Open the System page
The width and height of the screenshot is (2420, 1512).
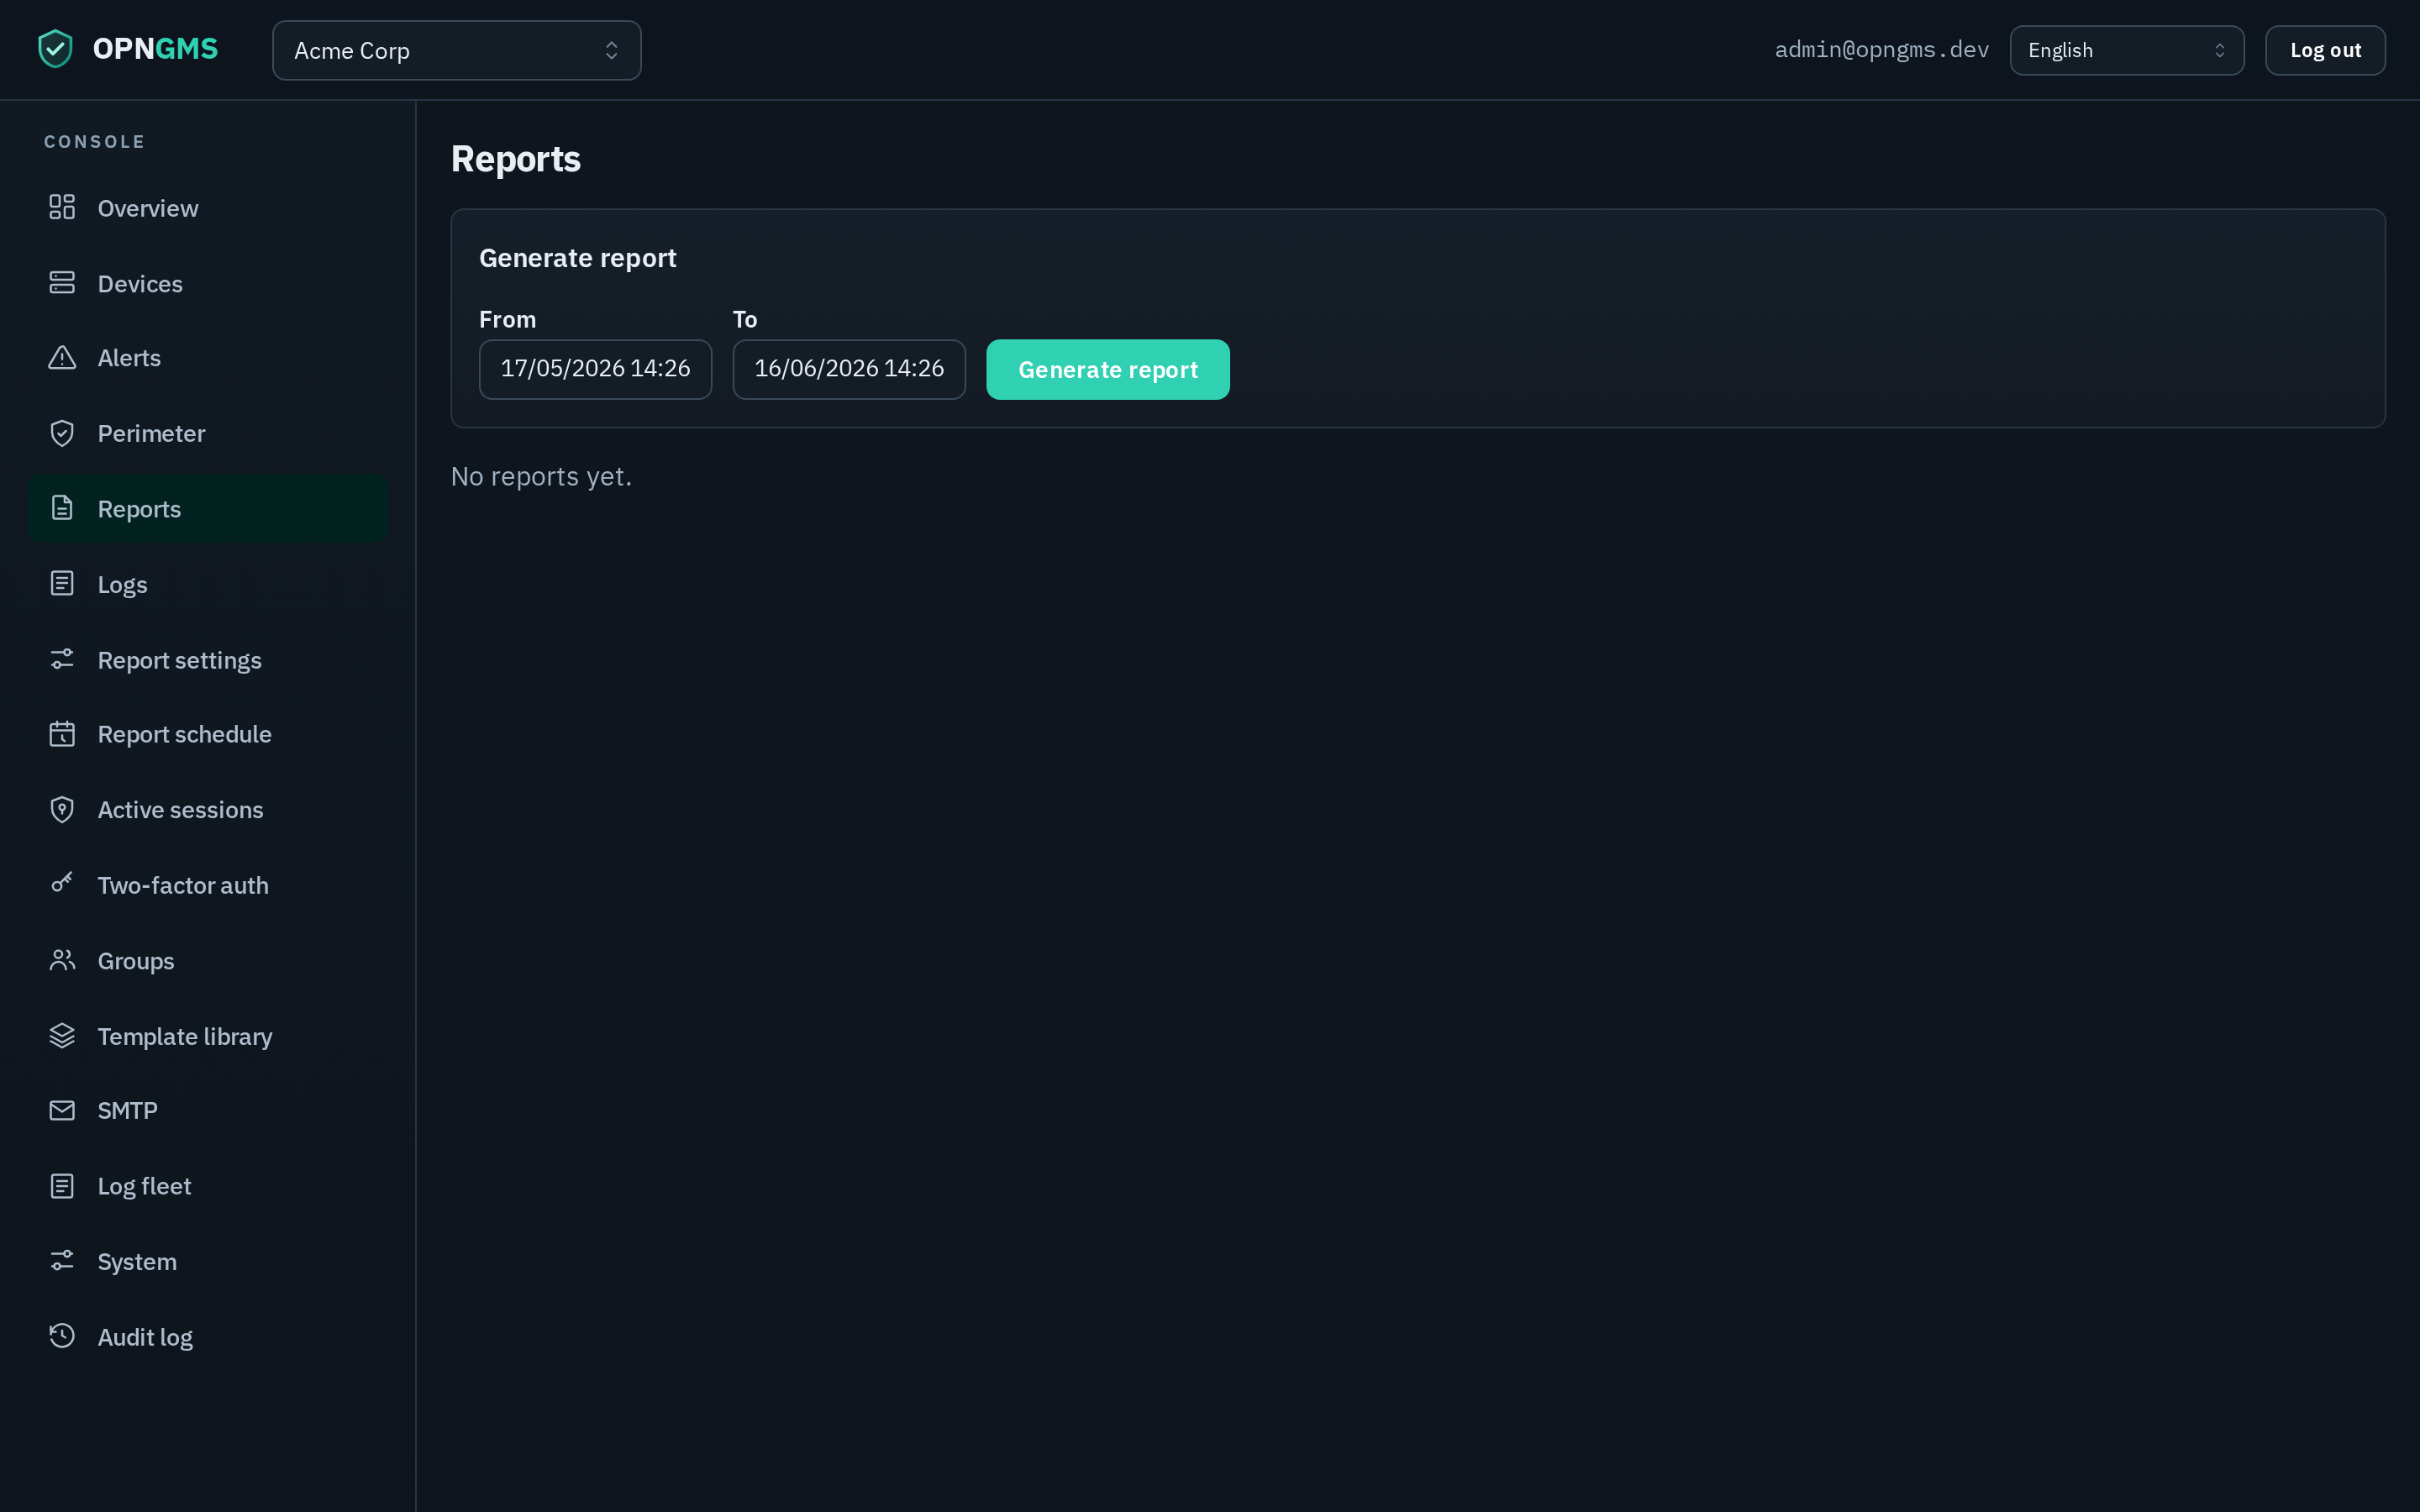tap(208, 1262)
